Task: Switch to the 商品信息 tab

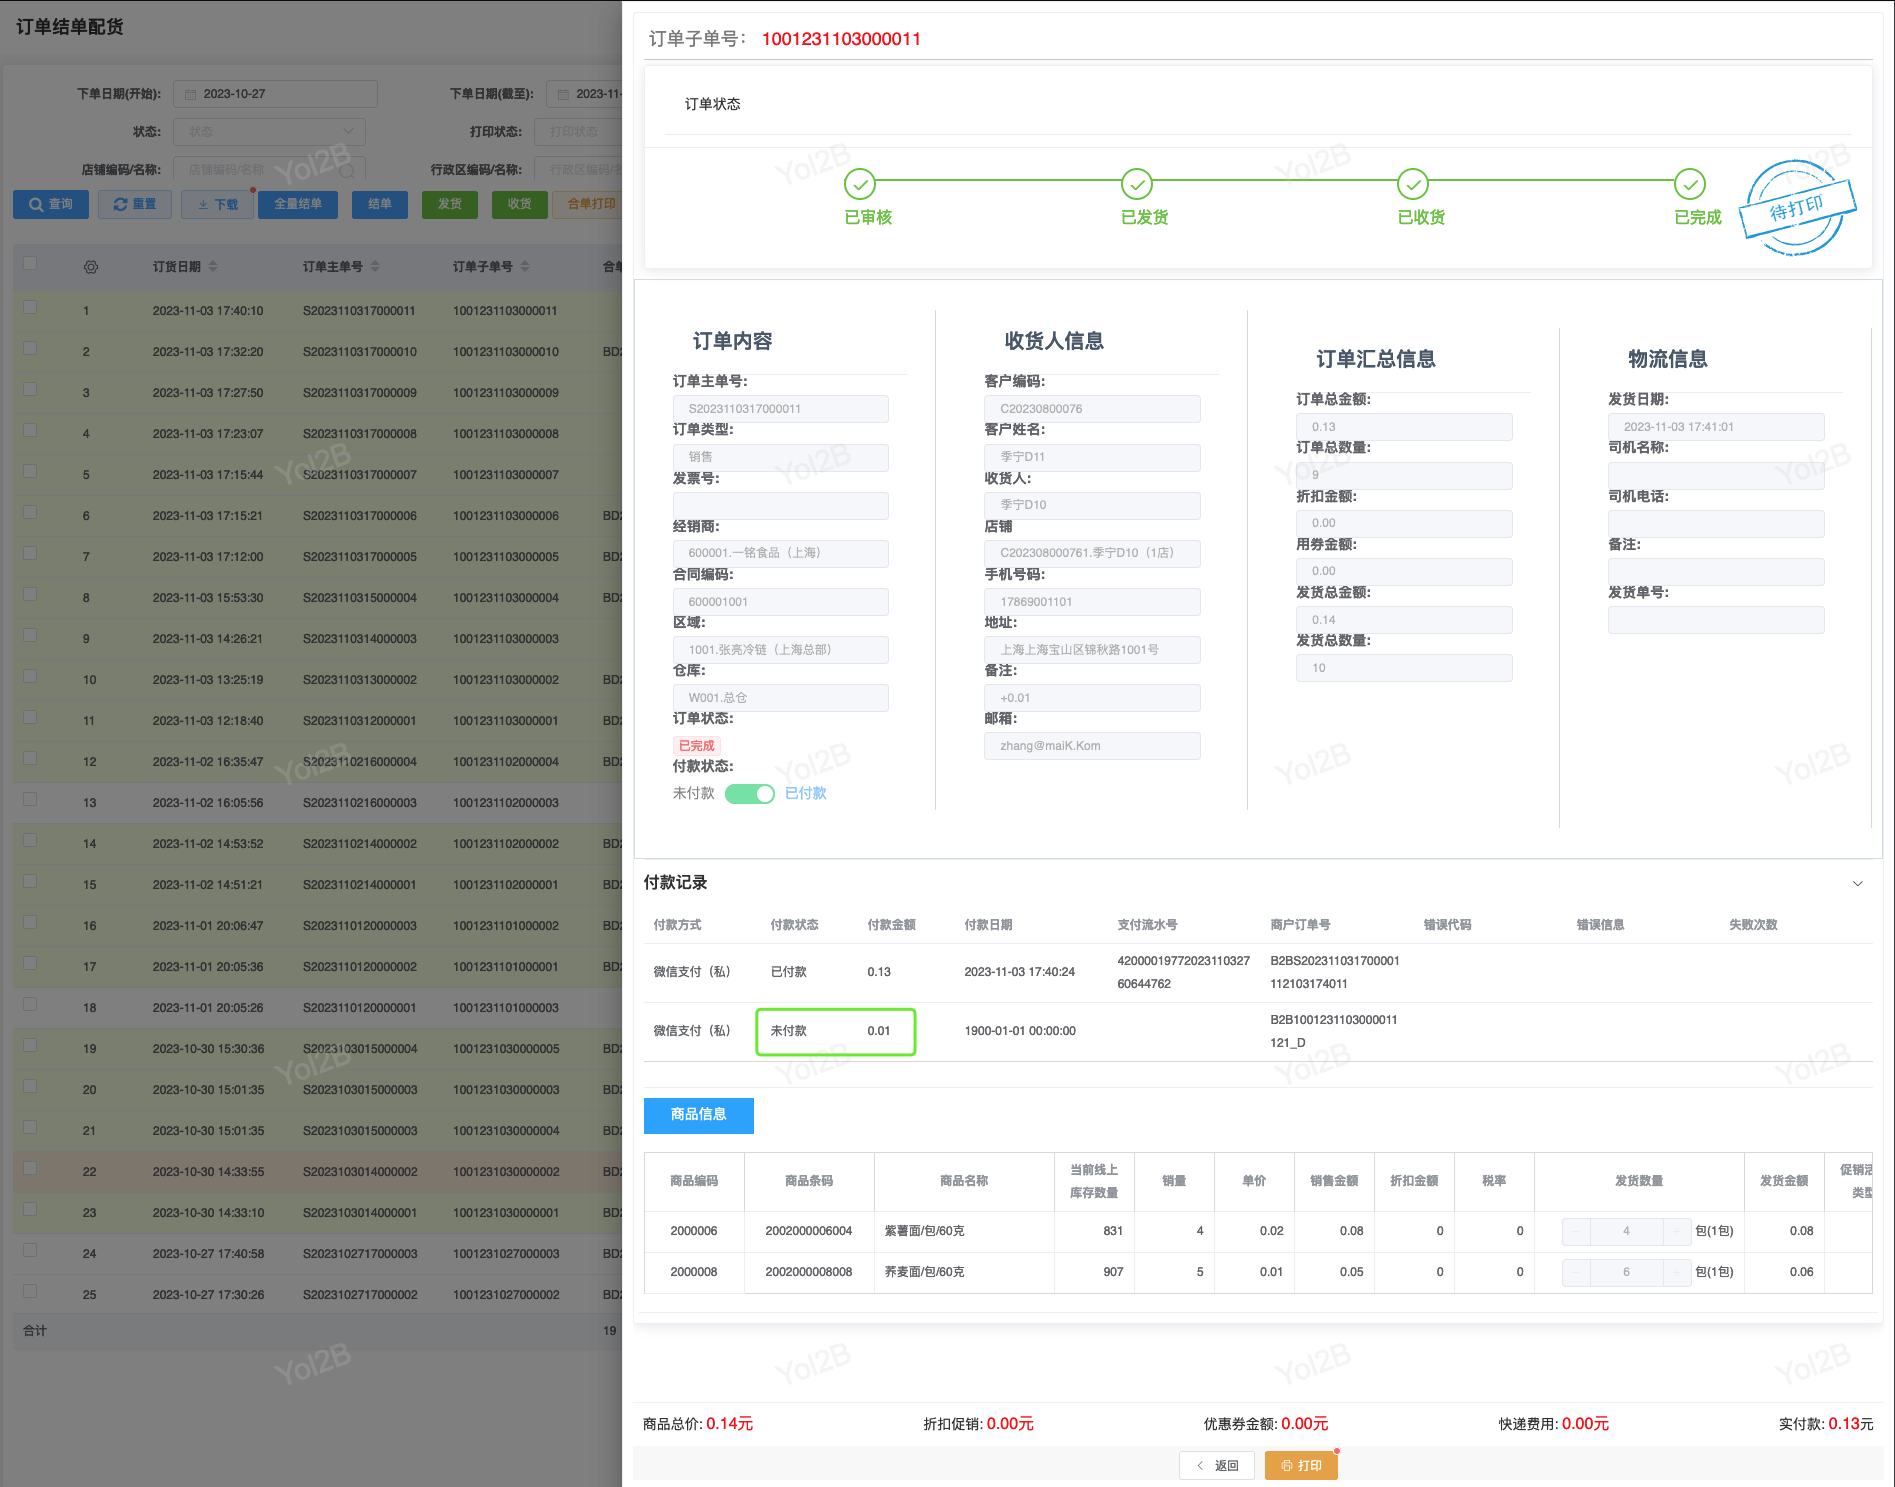Action: pyautogui.click(x=699, y=1115)
